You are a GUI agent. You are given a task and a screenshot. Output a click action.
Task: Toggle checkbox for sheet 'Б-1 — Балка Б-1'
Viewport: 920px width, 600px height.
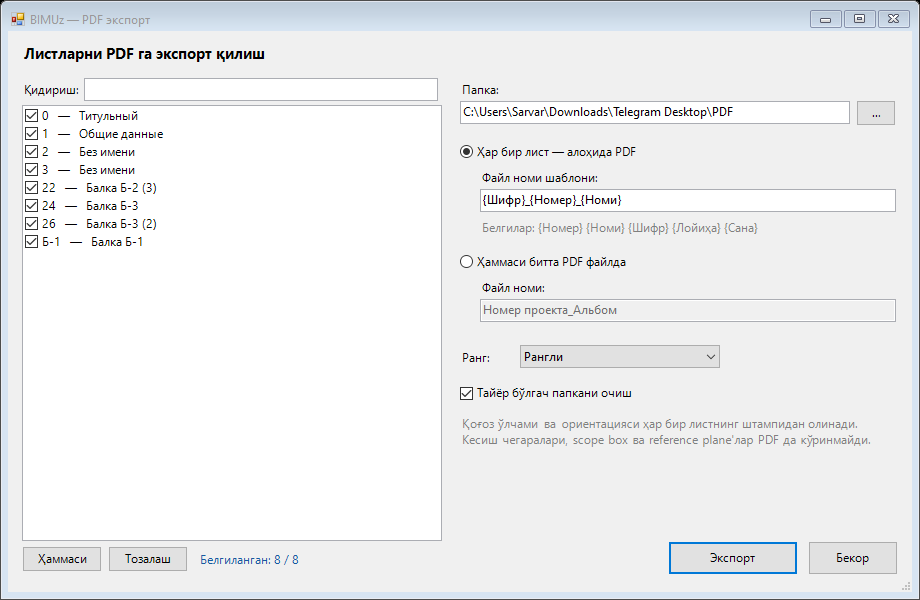(32, 242)
